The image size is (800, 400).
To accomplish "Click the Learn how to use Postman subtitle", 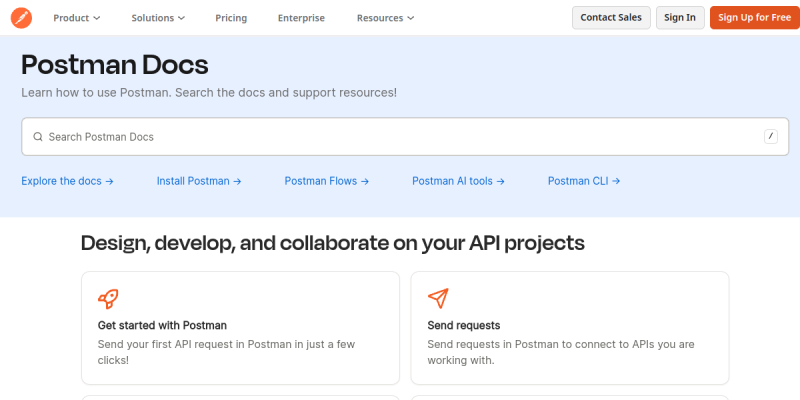I will [x=209, y=93].
